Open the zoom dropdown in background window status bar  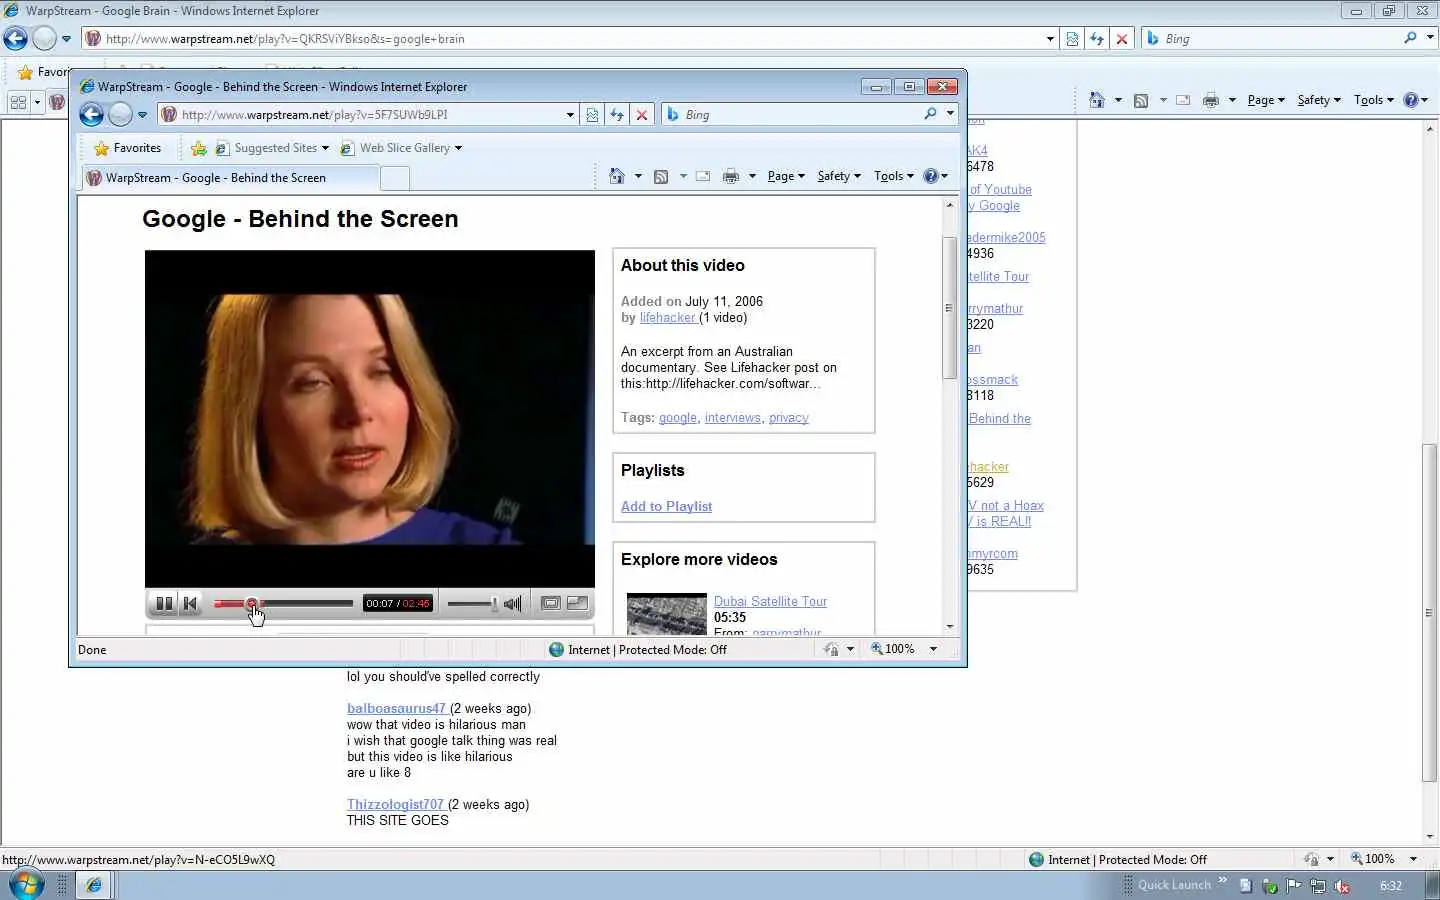(x=1413, y=859)
